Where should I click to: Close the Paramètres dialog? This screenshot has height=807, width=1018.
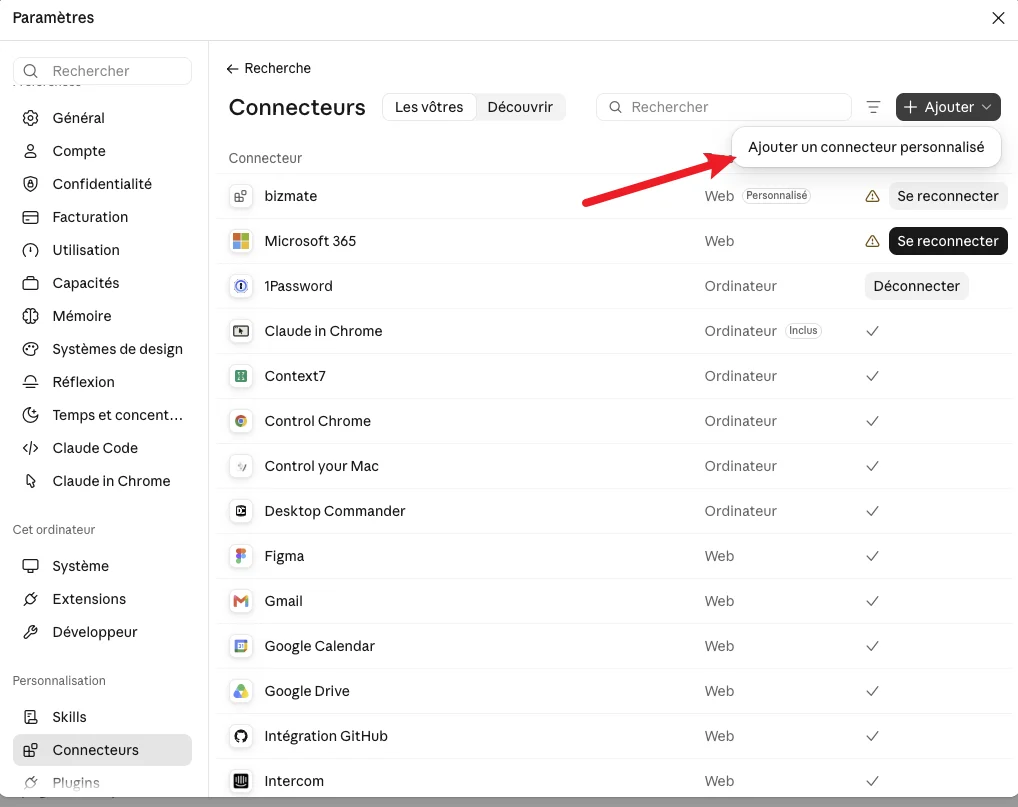tap(998, 18)
